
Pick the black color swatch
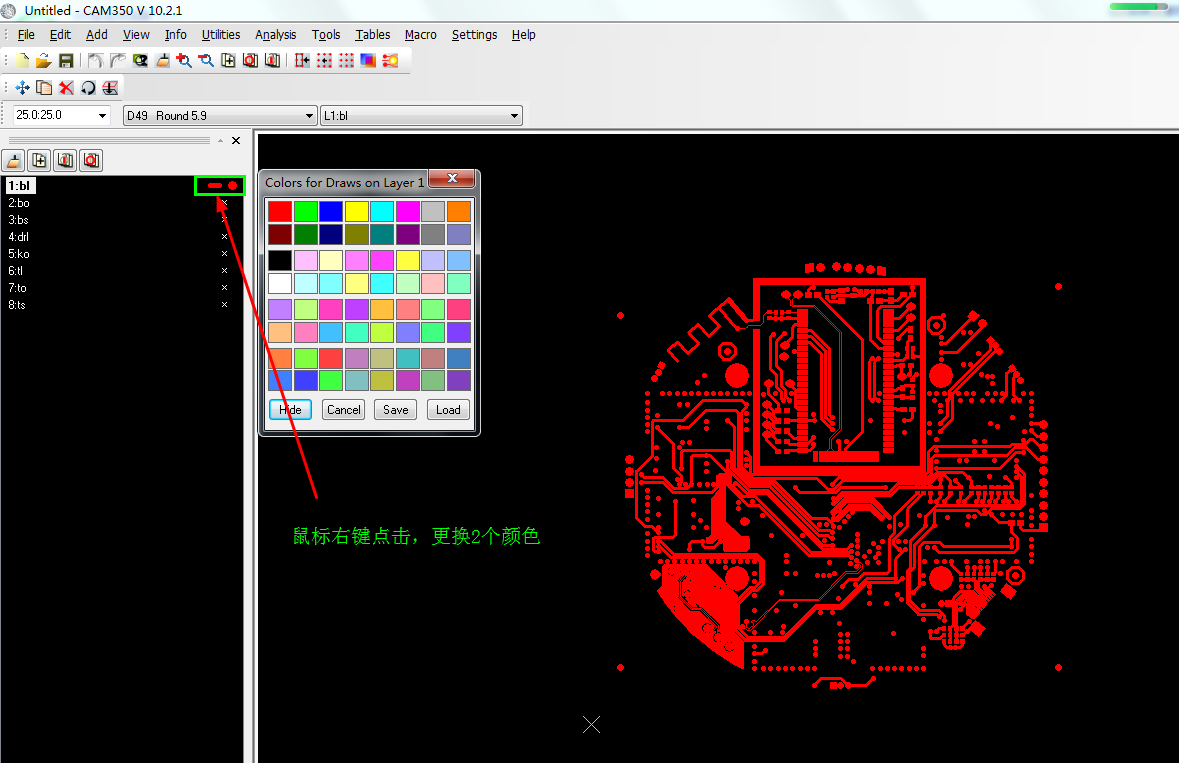280,261
